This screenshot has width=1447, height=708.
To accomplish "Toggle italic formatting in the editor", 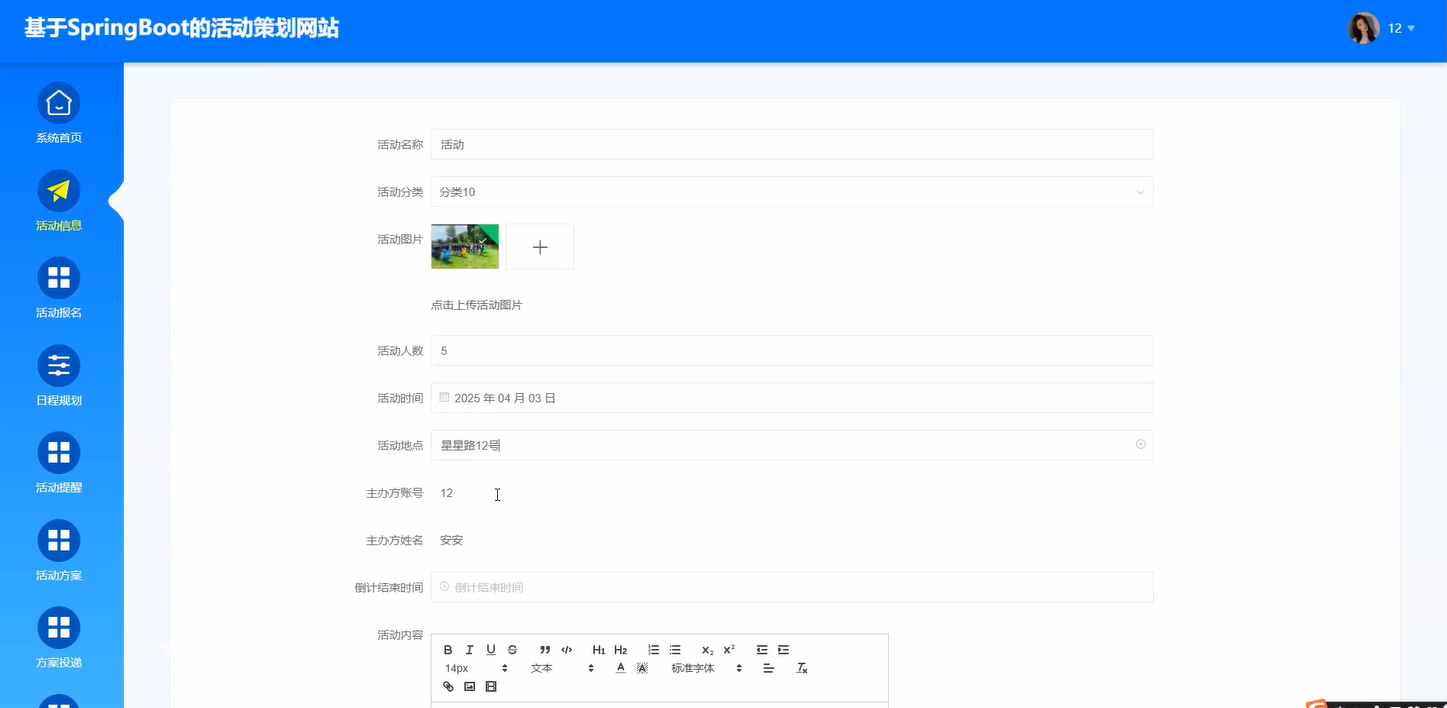I will 469,649.
